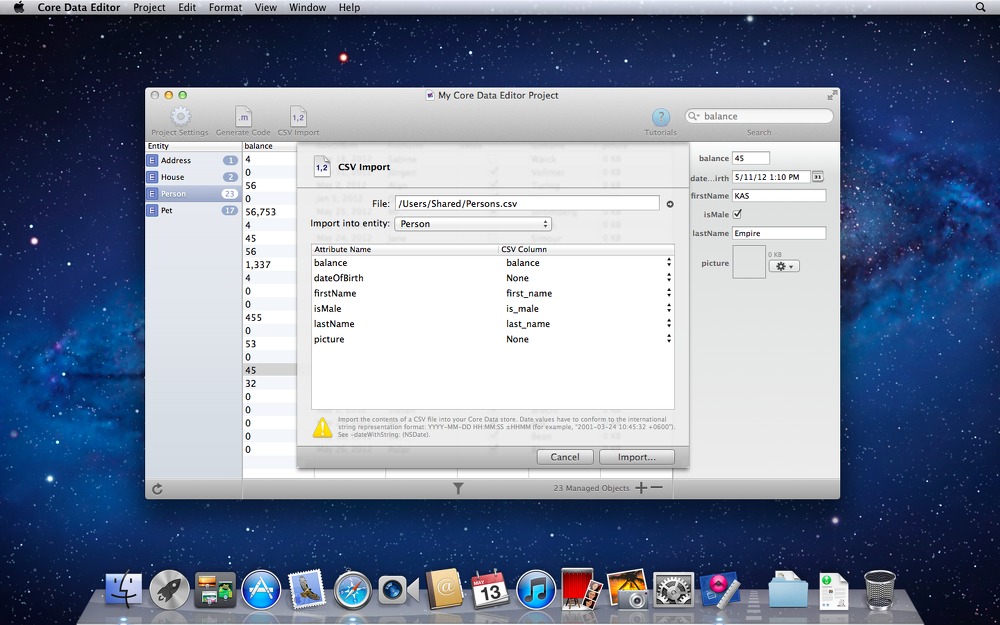The height and width of the screenshot is (625, 1000).
Task: Select the Address entity
Action: click(193, 160)
